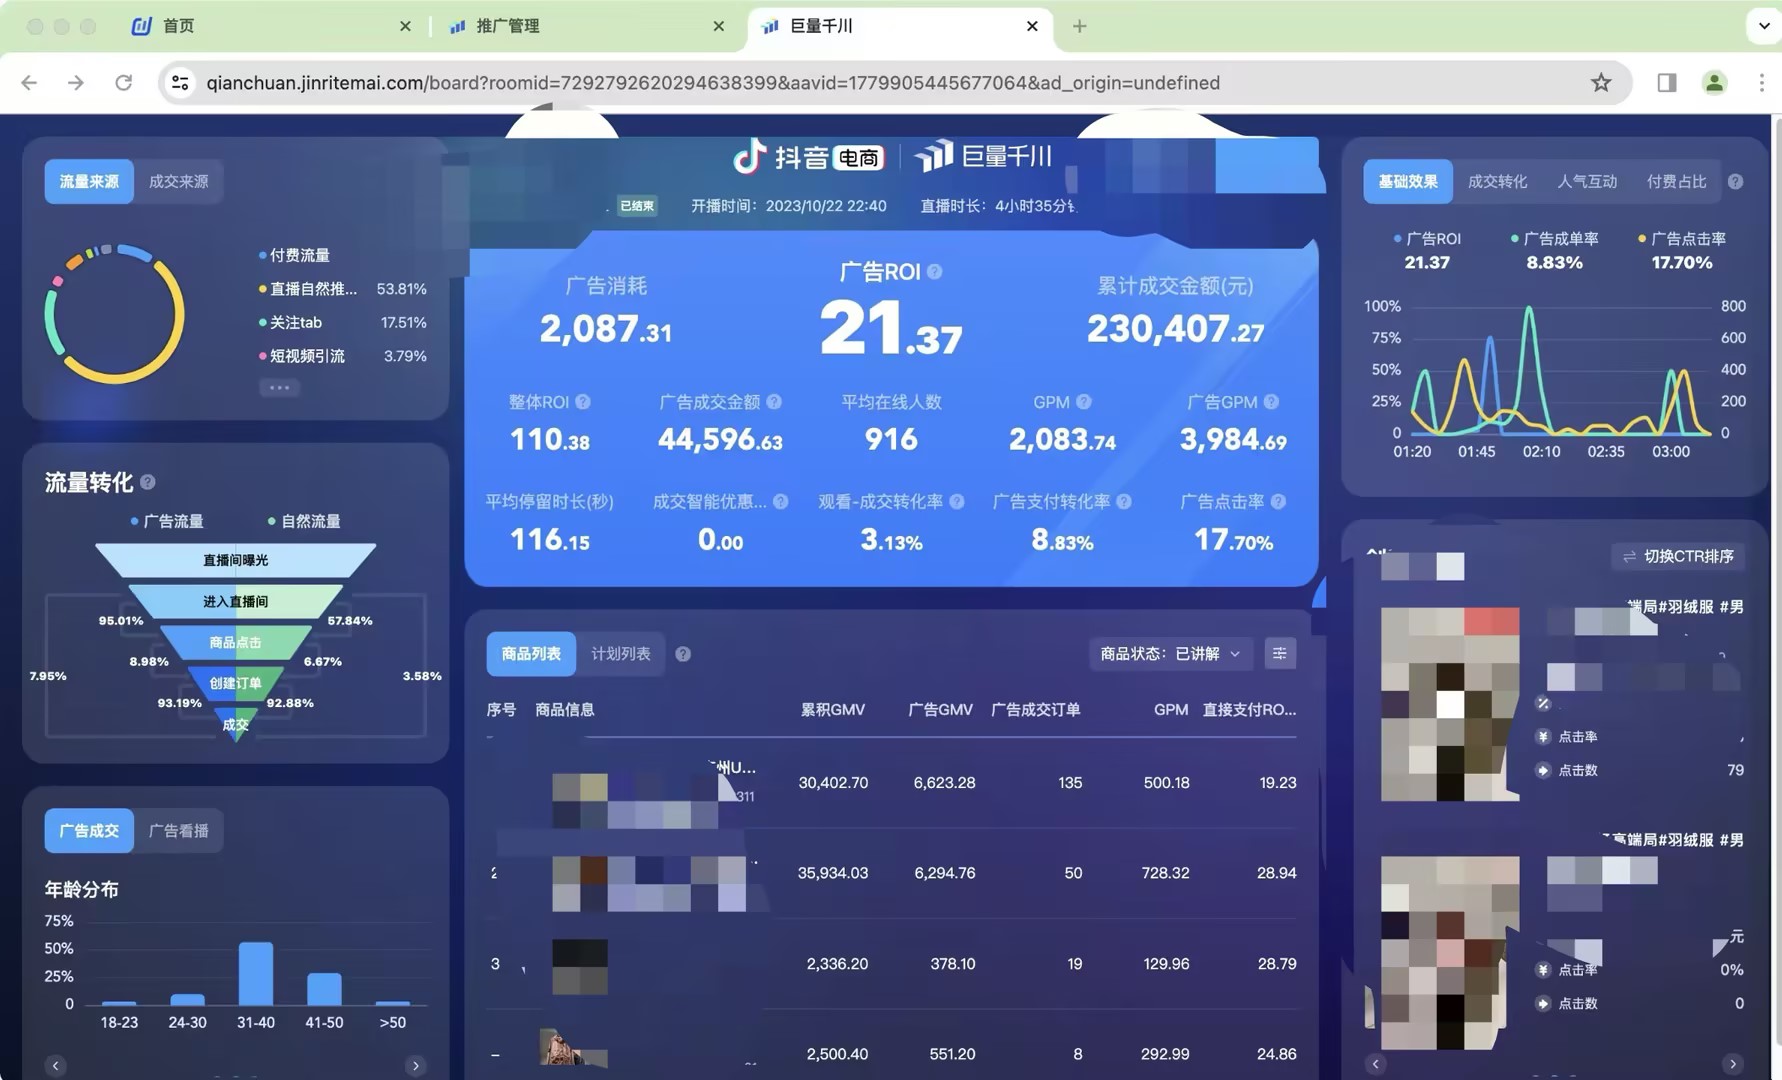Toggle 广告点击率 legend in effect chart
This screenshot has height=1080, width=1782.
1682,239
